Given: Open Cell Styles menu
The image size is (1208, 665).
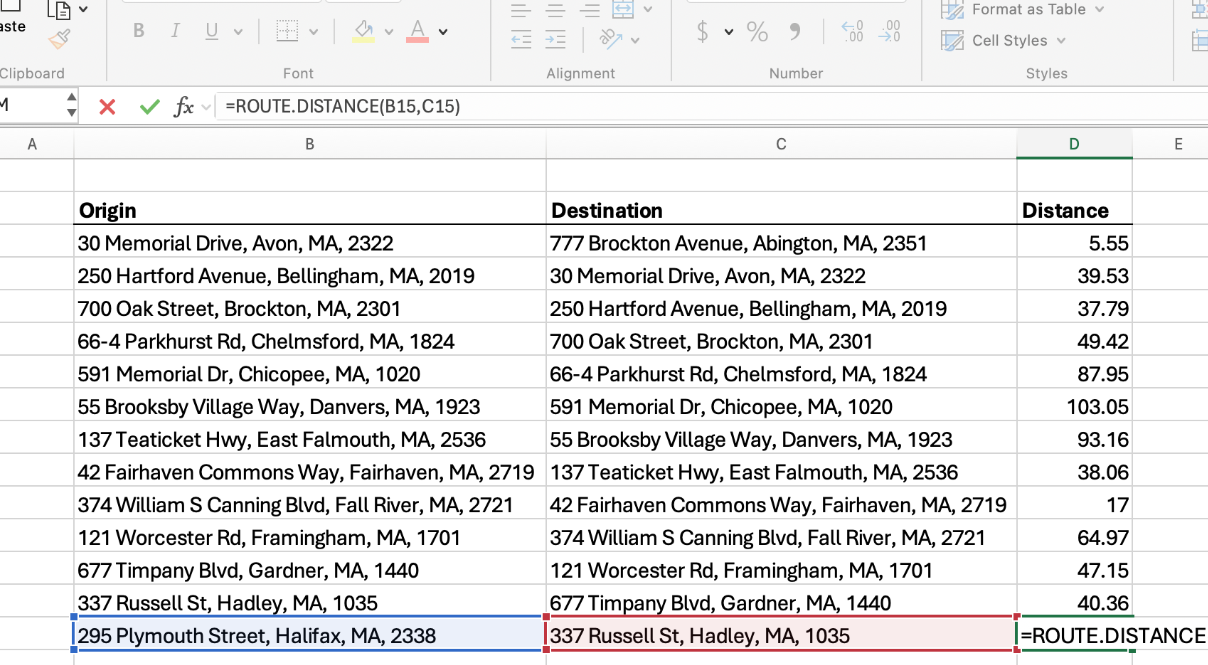Looking at the screenshot, I should pos(1003,41).
